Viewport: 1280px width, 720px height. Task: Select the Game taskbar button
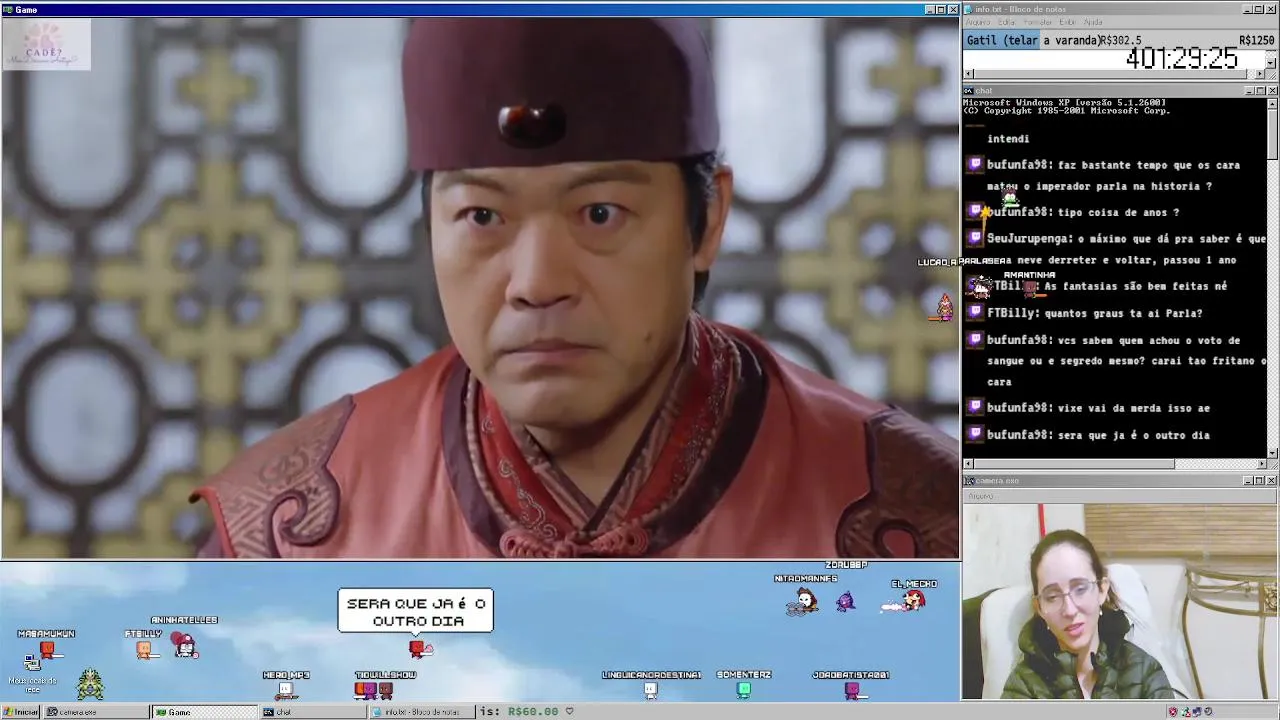click(x=204, y=712)
